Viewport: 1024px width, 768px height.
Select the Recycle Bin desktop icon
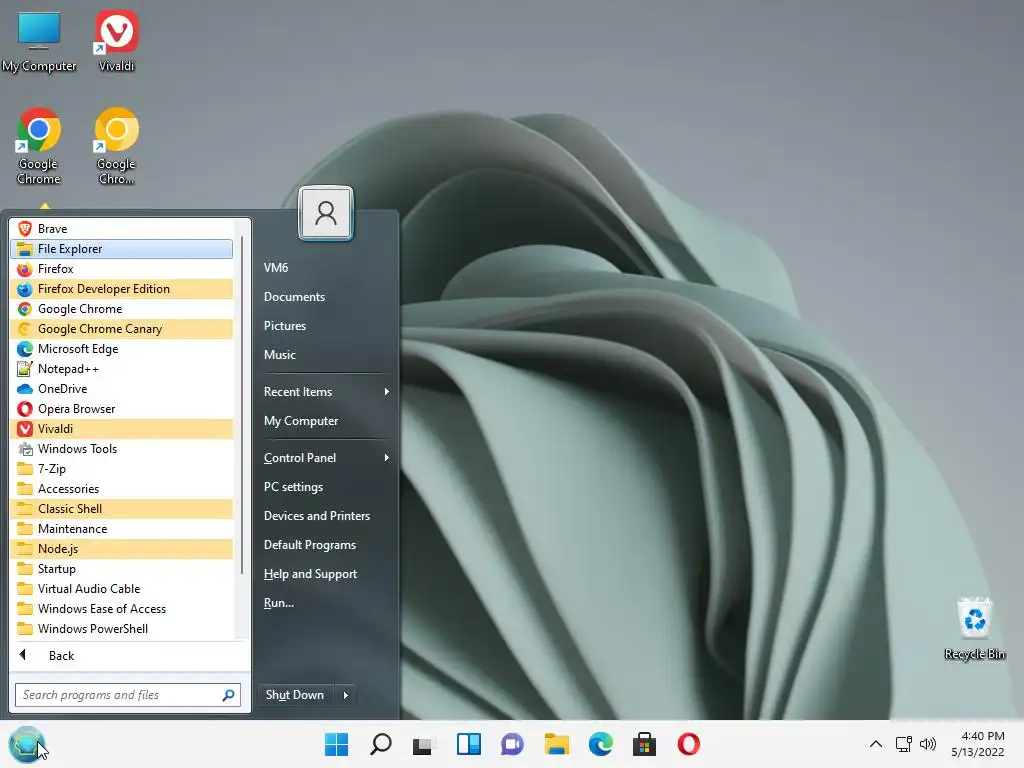click(974, 629)
